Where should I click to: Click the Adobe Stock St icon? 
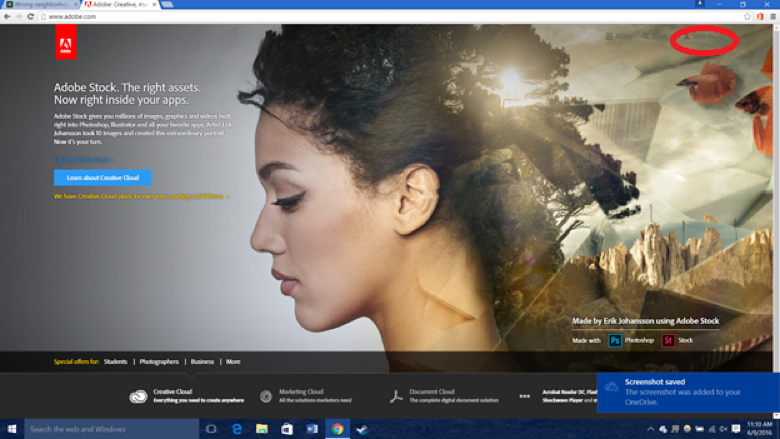668,341
